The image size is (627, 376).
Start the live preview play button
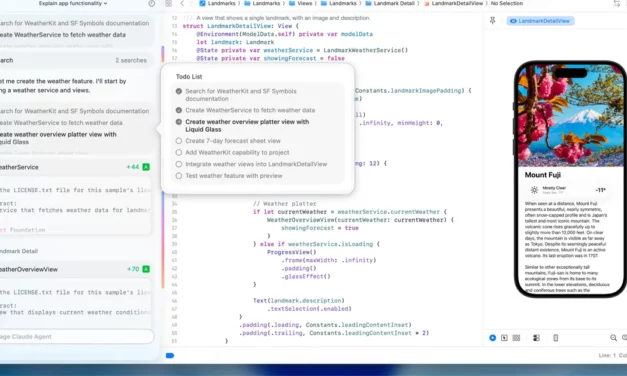click(493, 338)
